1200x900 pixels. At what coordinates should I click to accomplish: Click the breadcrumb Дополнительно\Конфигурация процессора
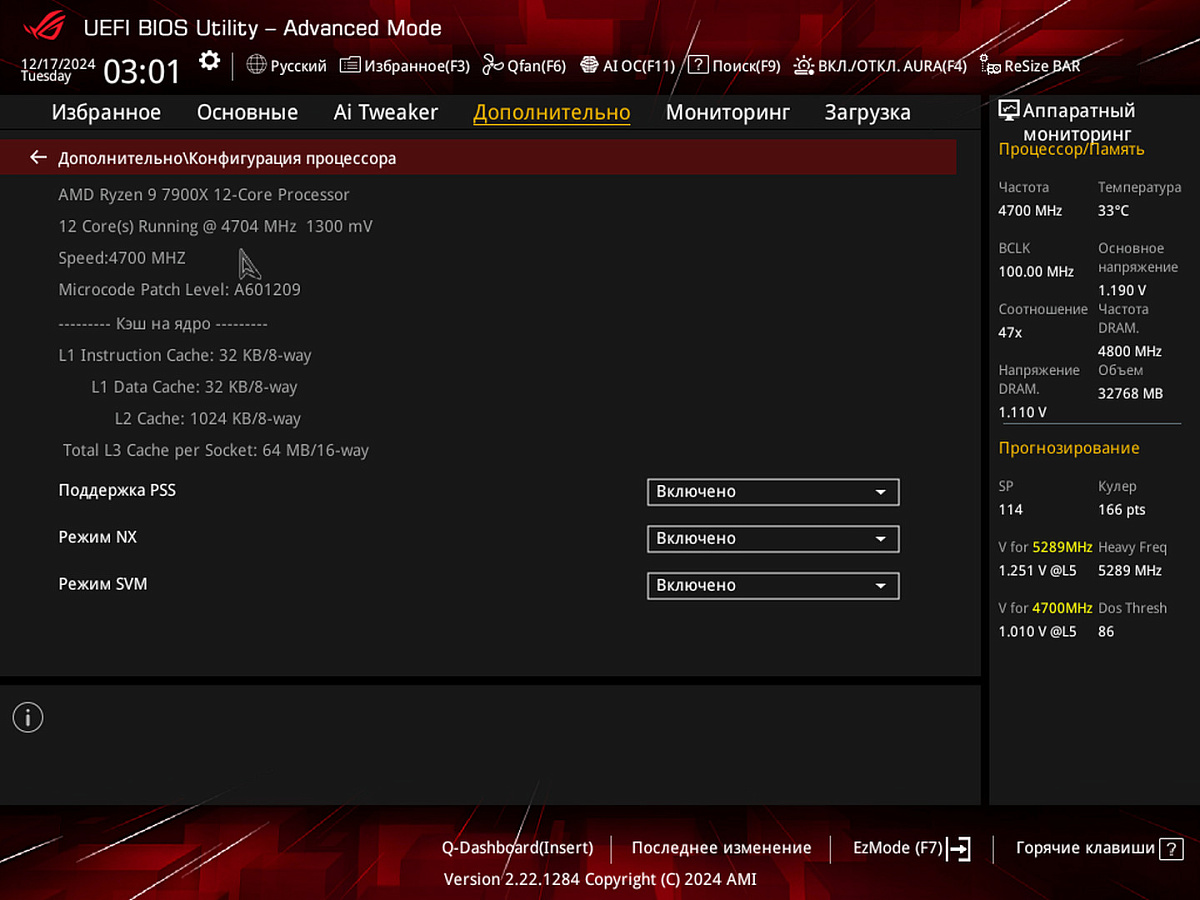coord(227,158)
